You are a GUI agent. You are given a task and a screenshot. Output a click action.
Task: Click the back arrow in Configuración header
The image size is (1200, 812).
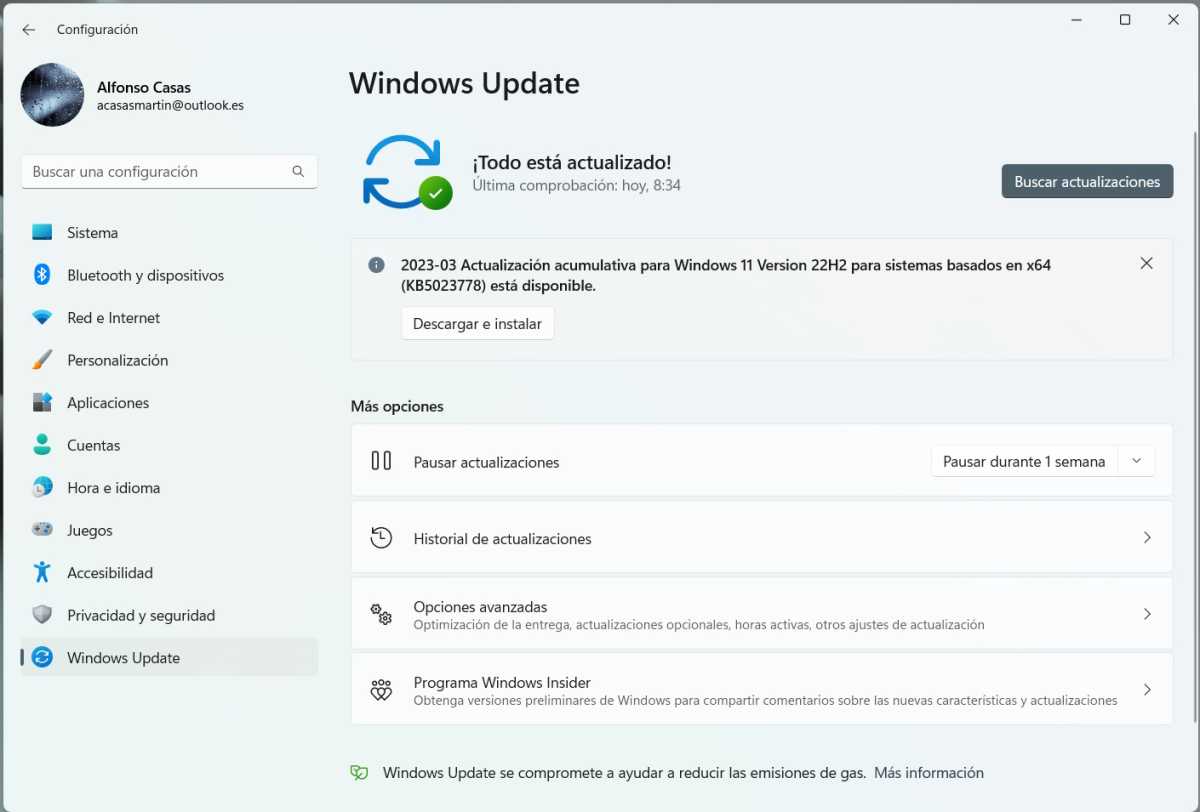28,30
